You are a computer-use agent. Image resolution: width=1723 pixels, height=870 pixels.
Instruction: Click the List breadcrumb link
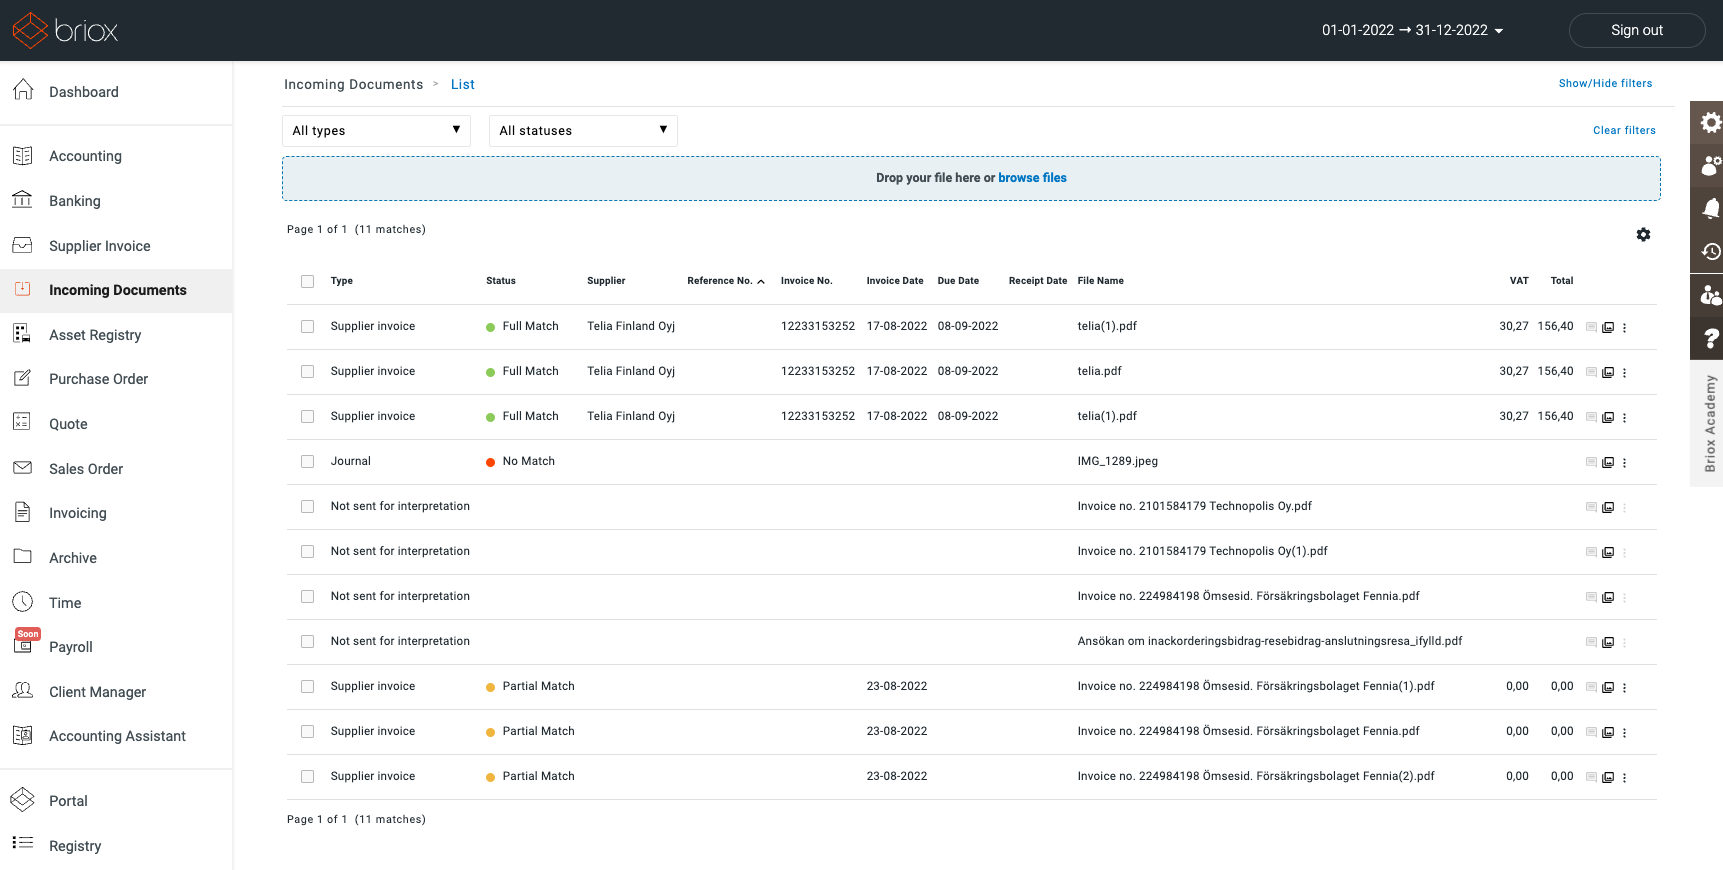462,84
